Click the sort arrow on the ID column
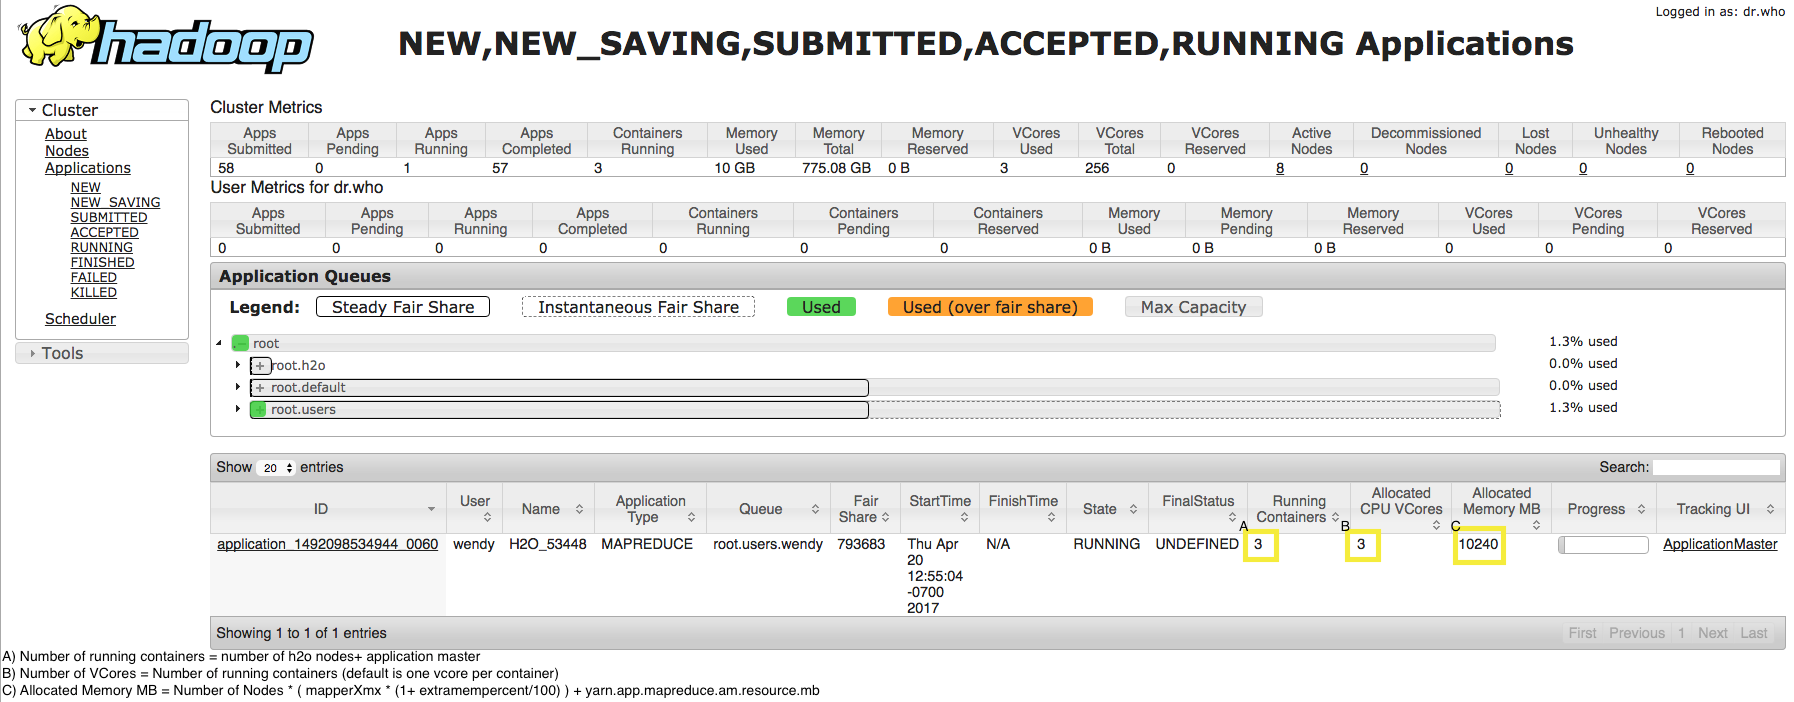 (x=431, y=509)
